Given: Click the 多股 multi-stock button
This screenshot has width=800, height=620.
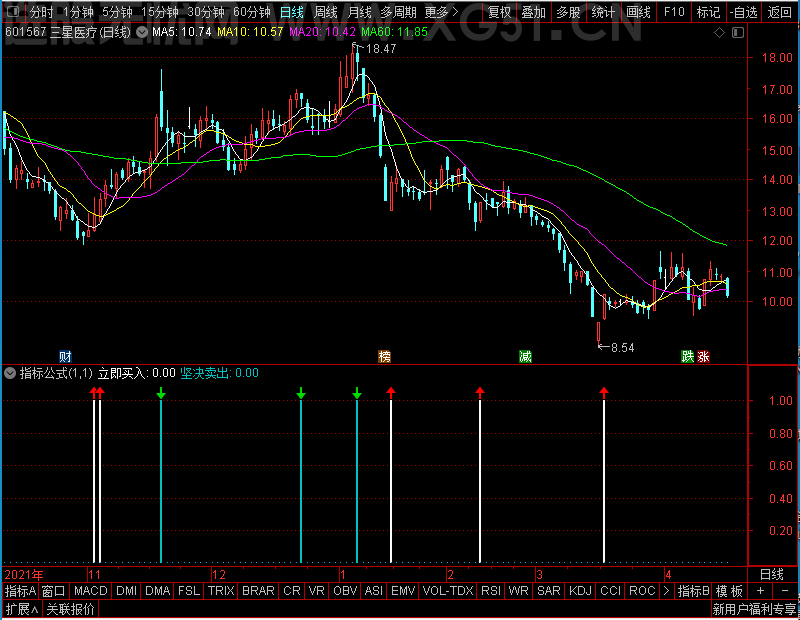Looking at the screenshot, I should [568, 11].
